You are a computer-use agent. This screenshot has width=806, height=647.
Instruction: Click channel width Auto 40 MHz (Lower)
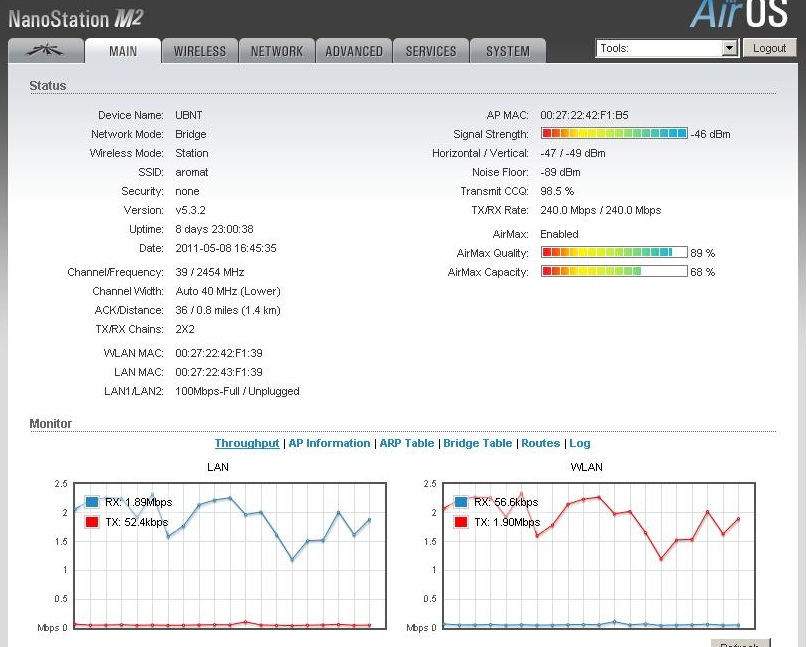[228, 291]
